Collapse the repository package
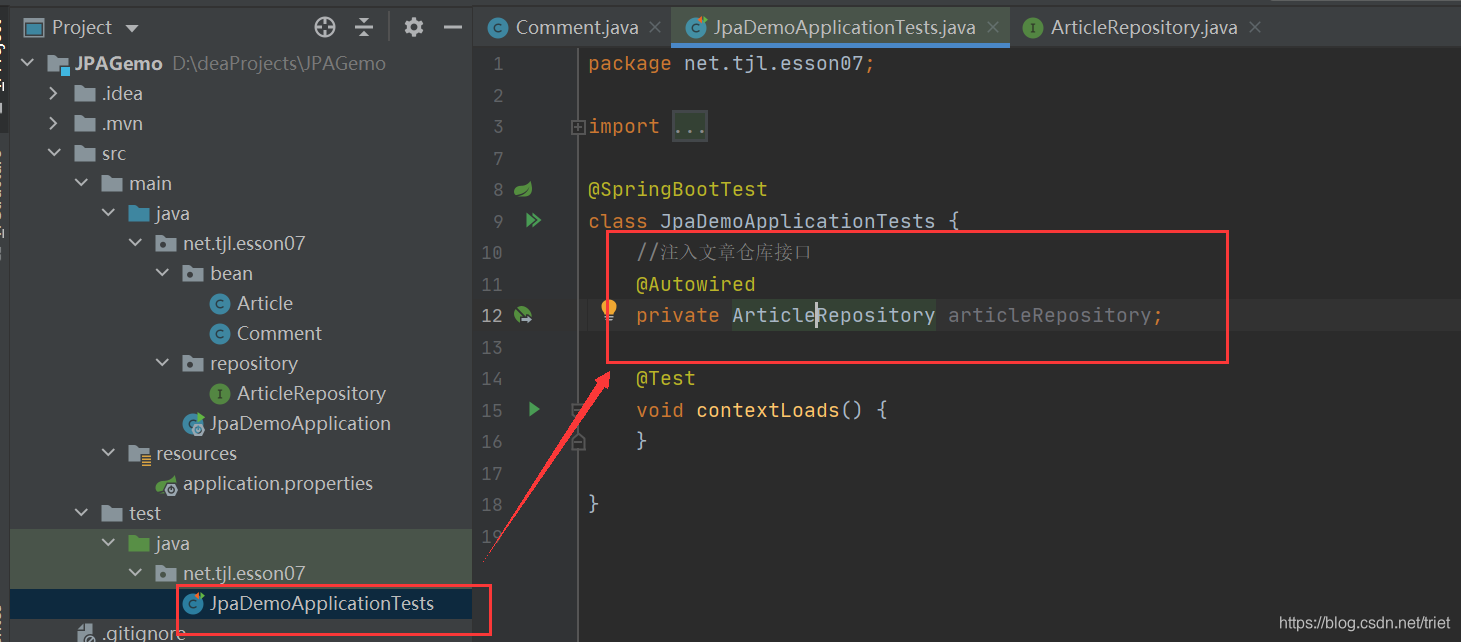The image size is (1461, 642). pos(162,363)
